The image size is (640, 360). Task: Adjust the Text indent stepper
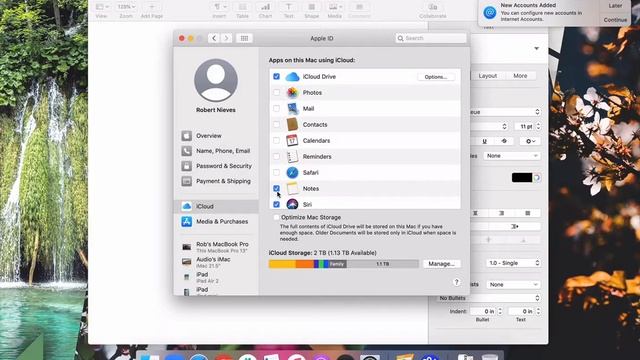coord(538,311)
